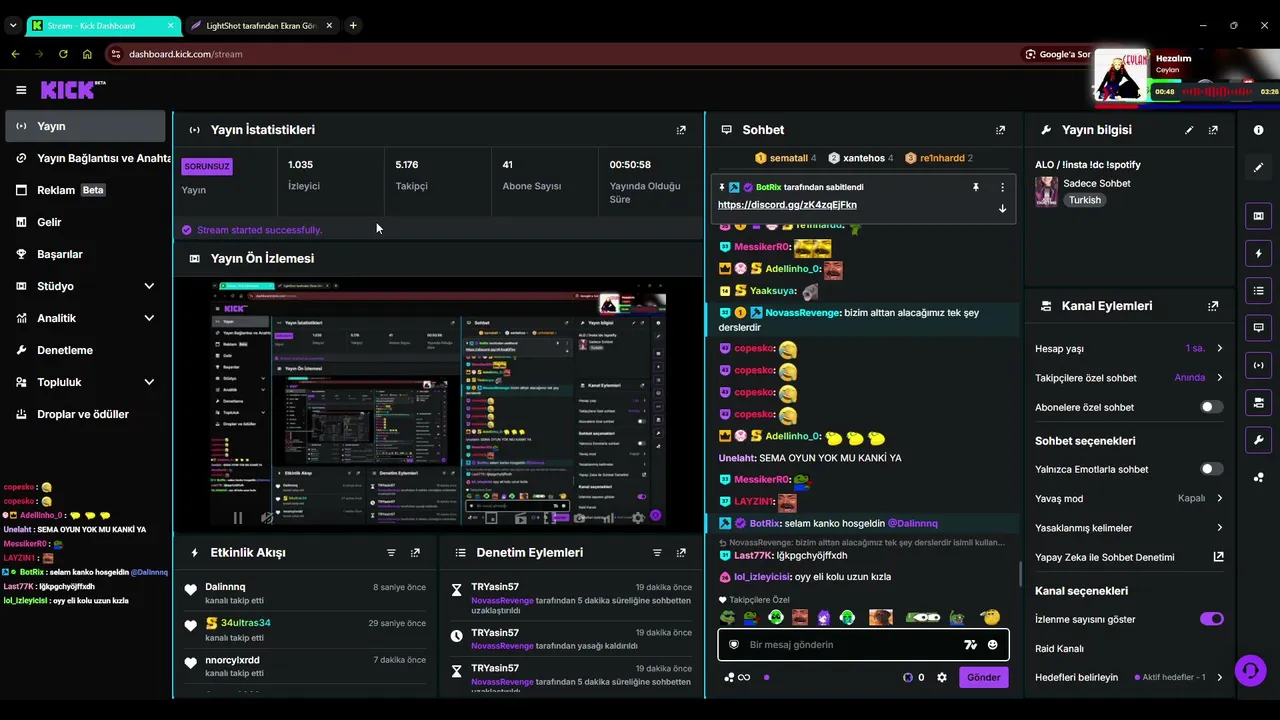Open the Gelir sidebar item

pyautogui.click(x=85, y=222)
